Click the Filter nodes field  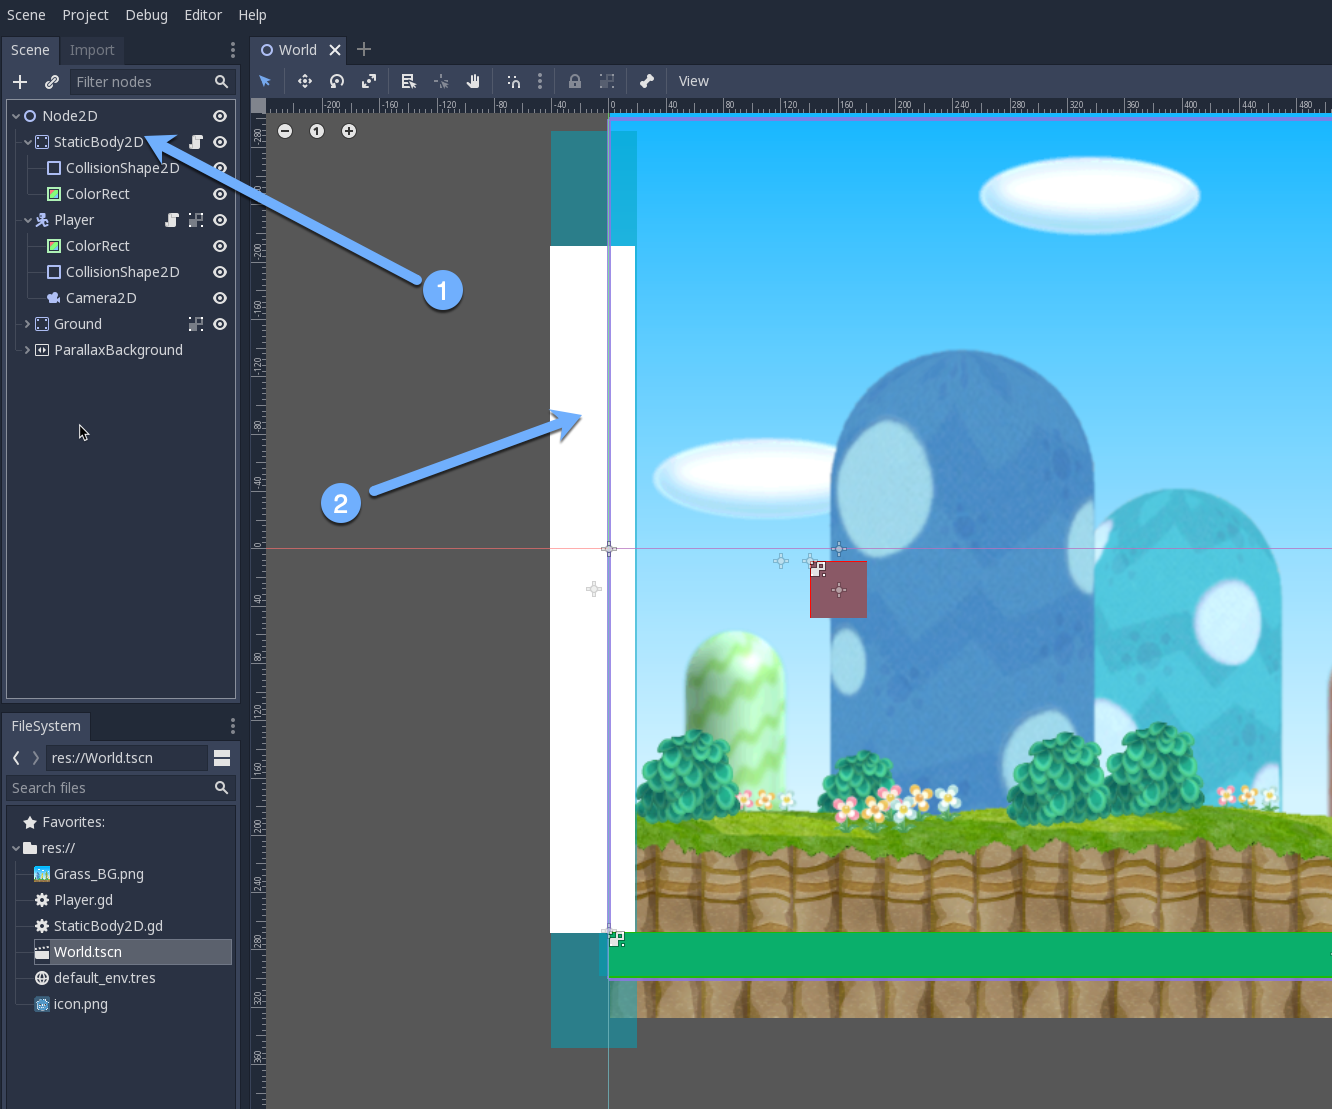point(152,82)
